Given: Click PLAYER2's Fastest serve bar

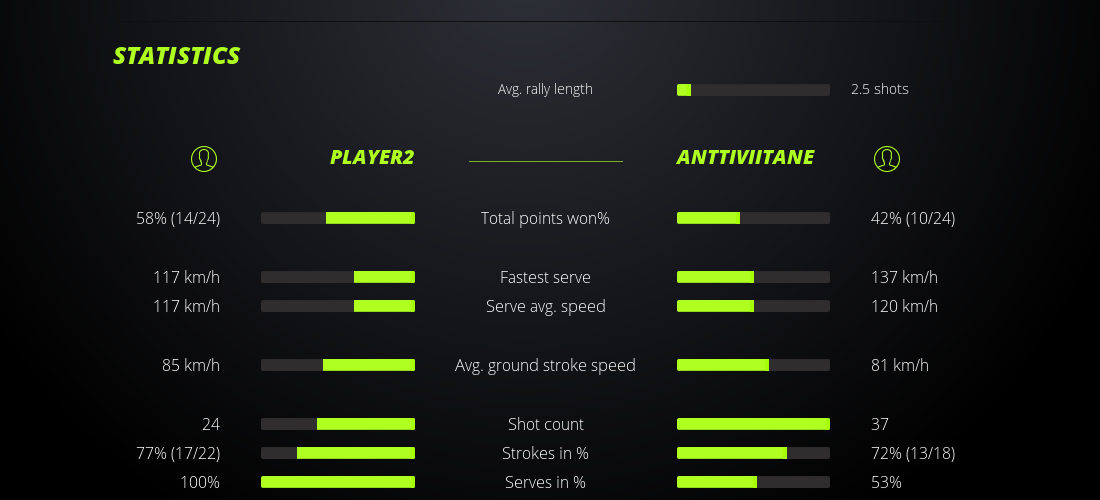Looking at the screenshot, I should coord(338,277).
